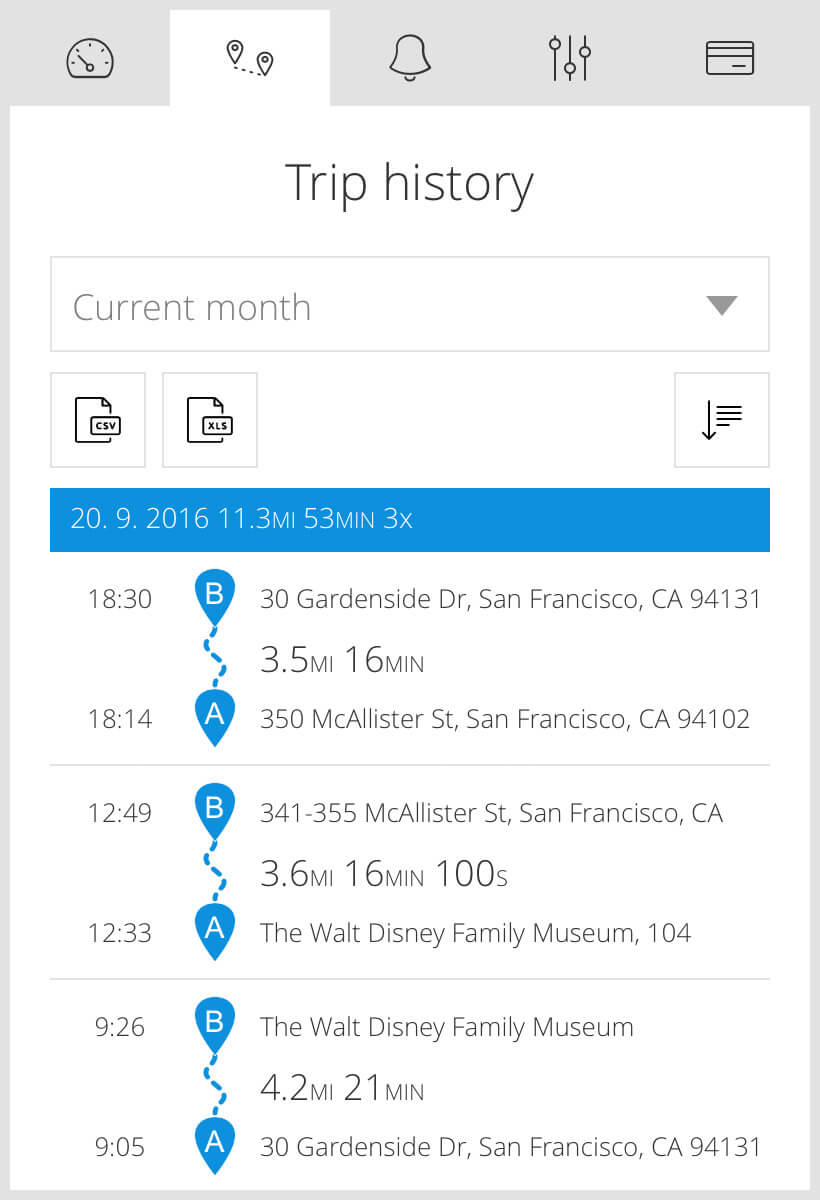The height and width of the screenshot is (1200, 820).
Task: Open address 341-355 McAllister St, San Francisco
Action: 491,813
